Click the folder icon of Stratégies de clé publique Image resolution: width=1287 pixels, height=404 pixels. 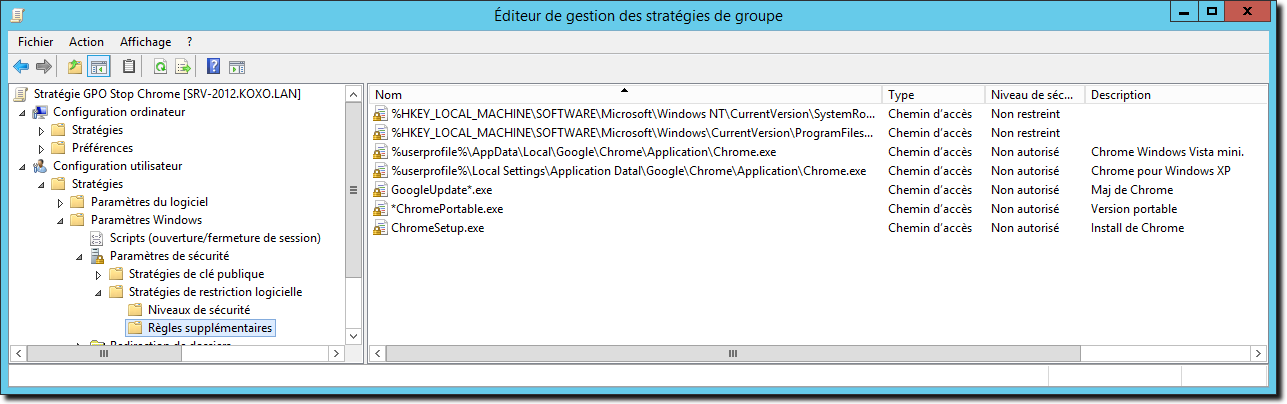tap(116, 274)
